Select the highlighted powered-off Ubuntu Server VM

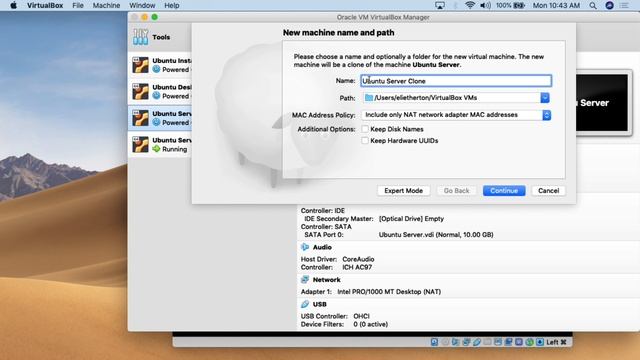160,118
